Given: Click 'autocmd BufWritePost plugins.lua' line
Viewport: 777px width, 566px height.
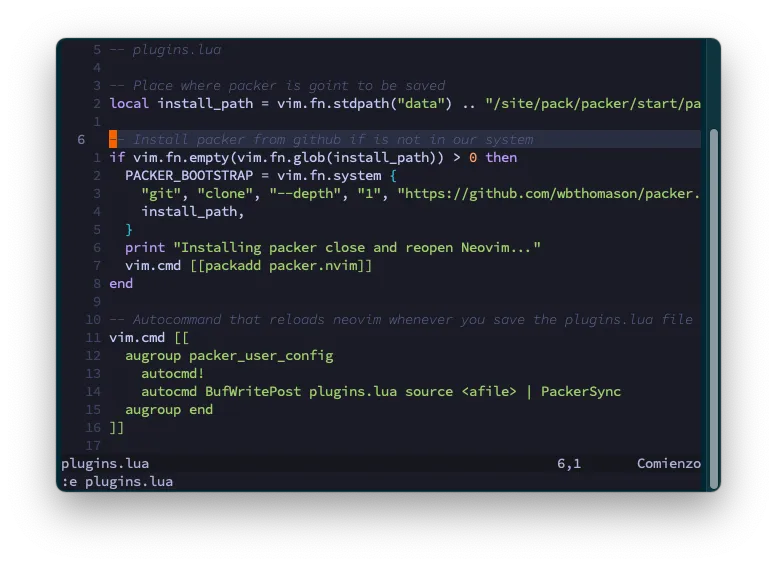Looking at the screenshot, I should (381, 392).
